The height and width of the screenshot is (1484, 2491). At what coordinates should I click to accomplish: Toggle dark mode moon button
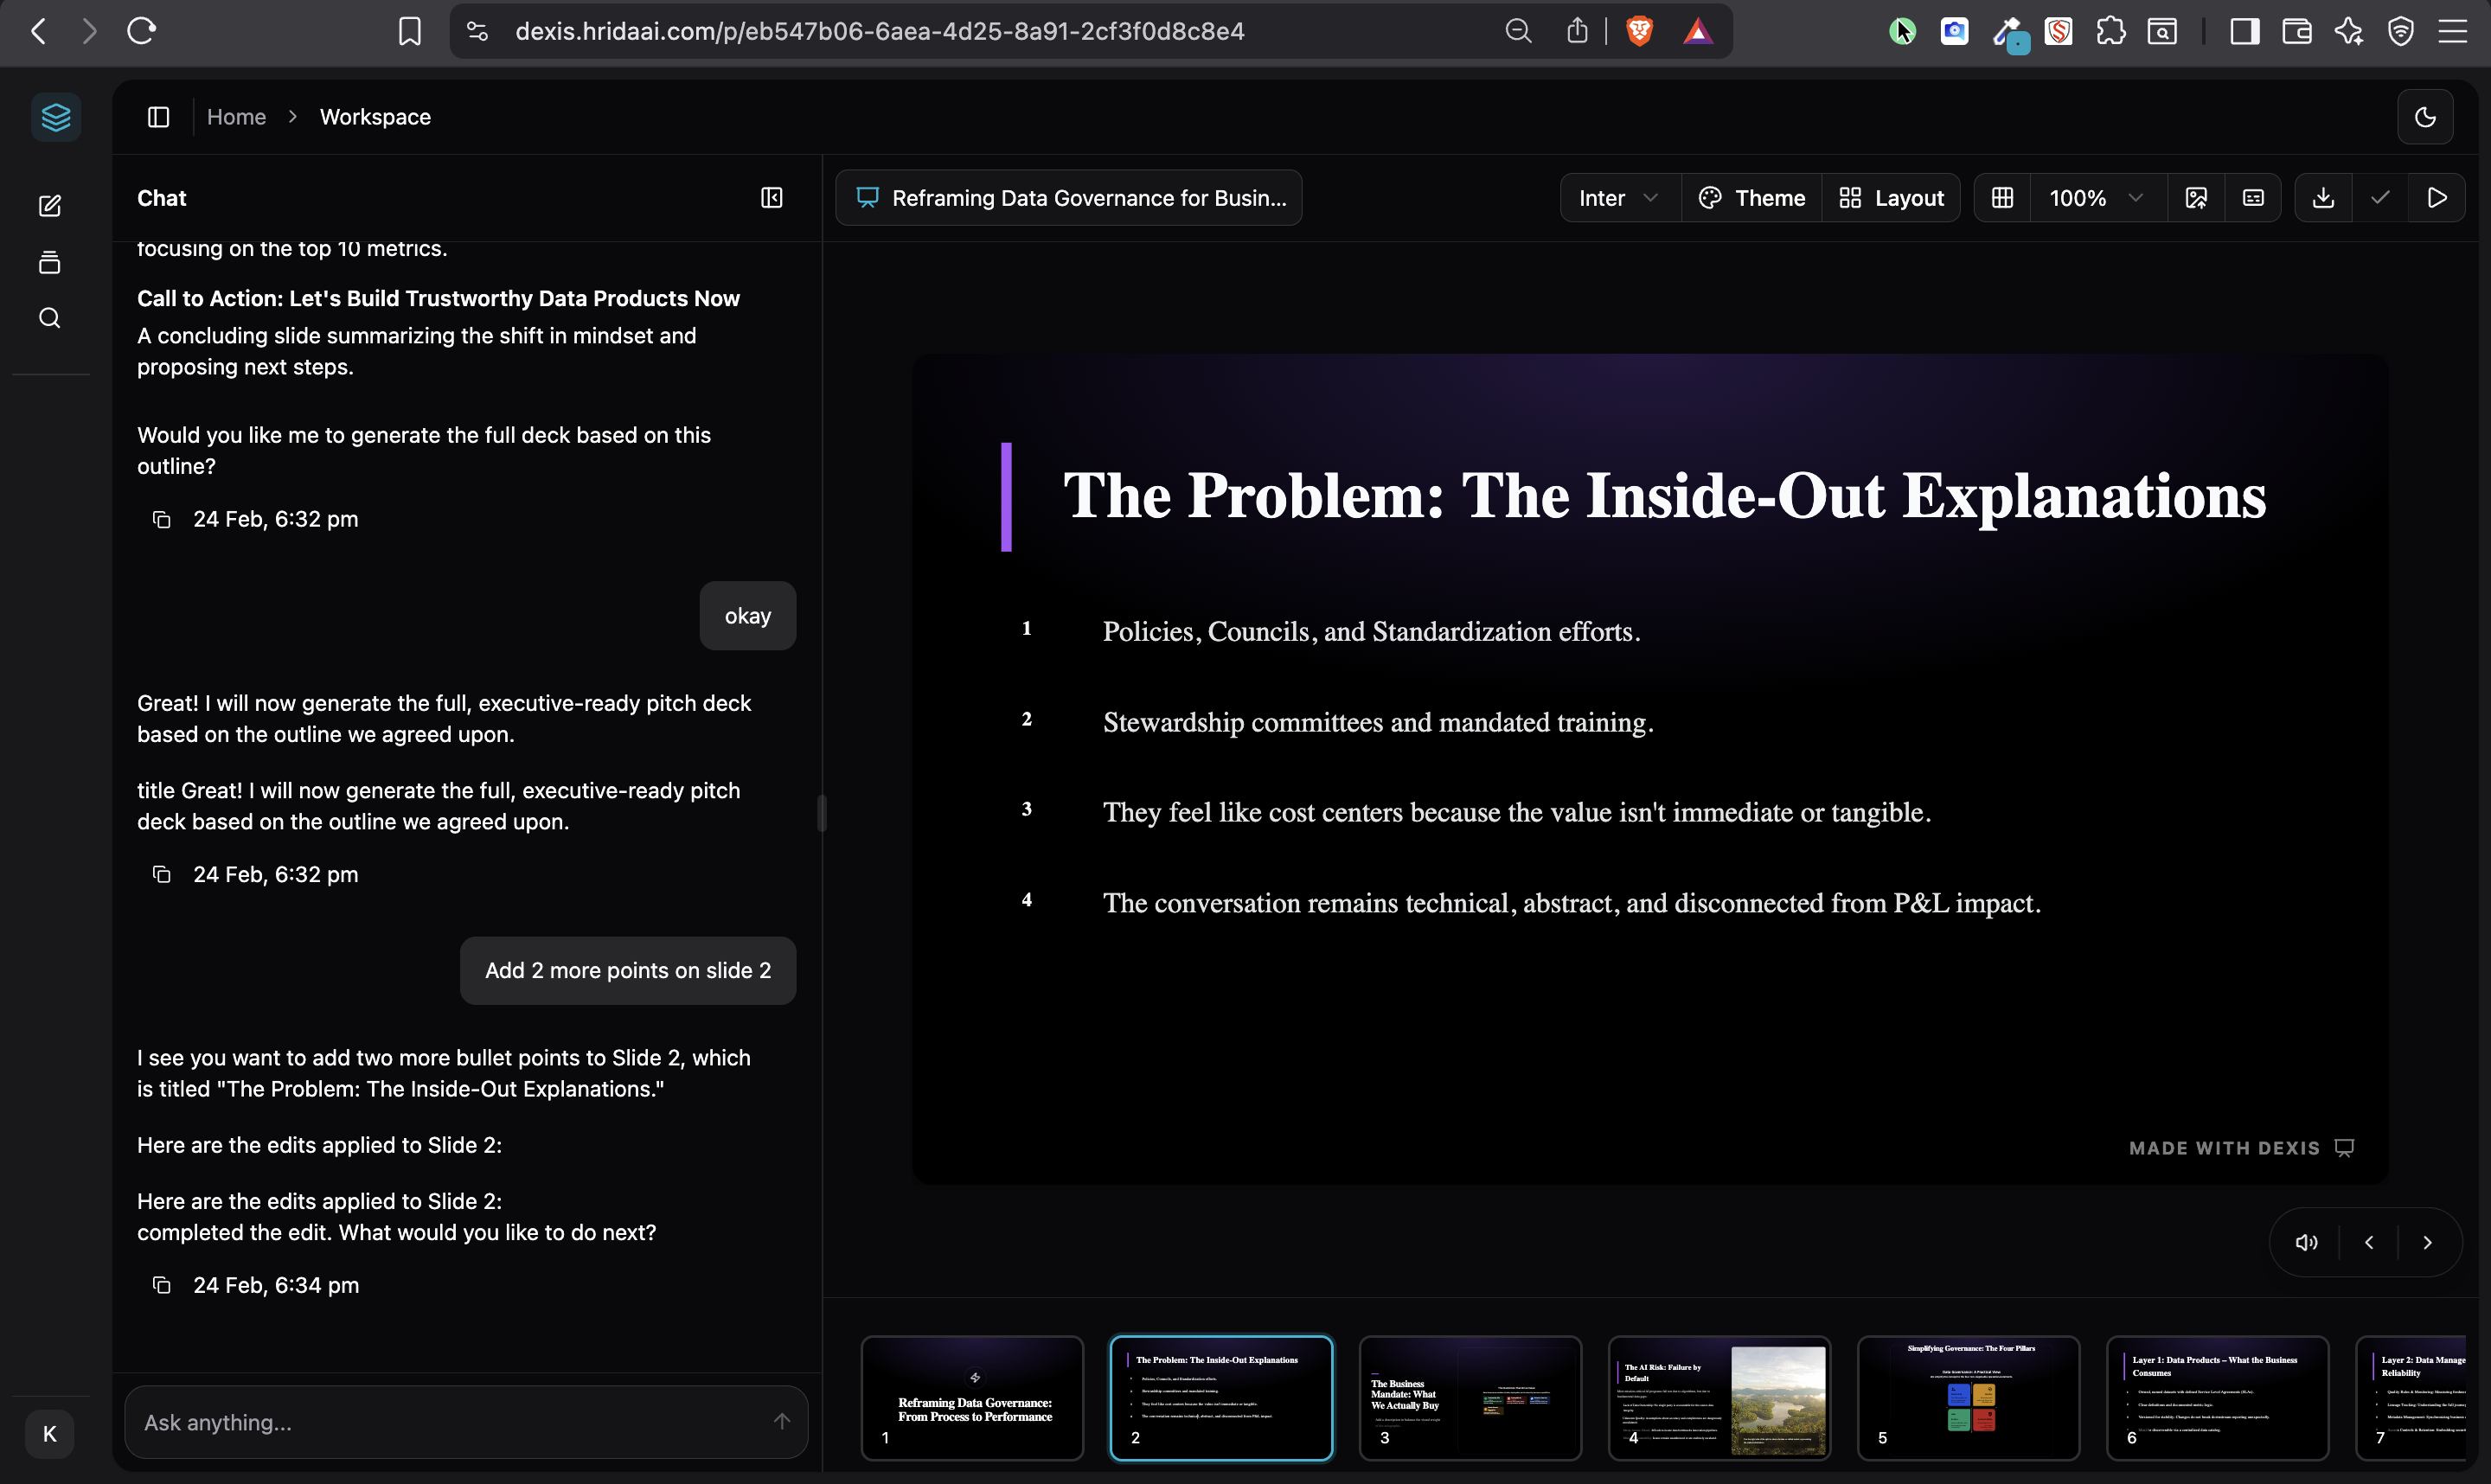coord(2425,117)
